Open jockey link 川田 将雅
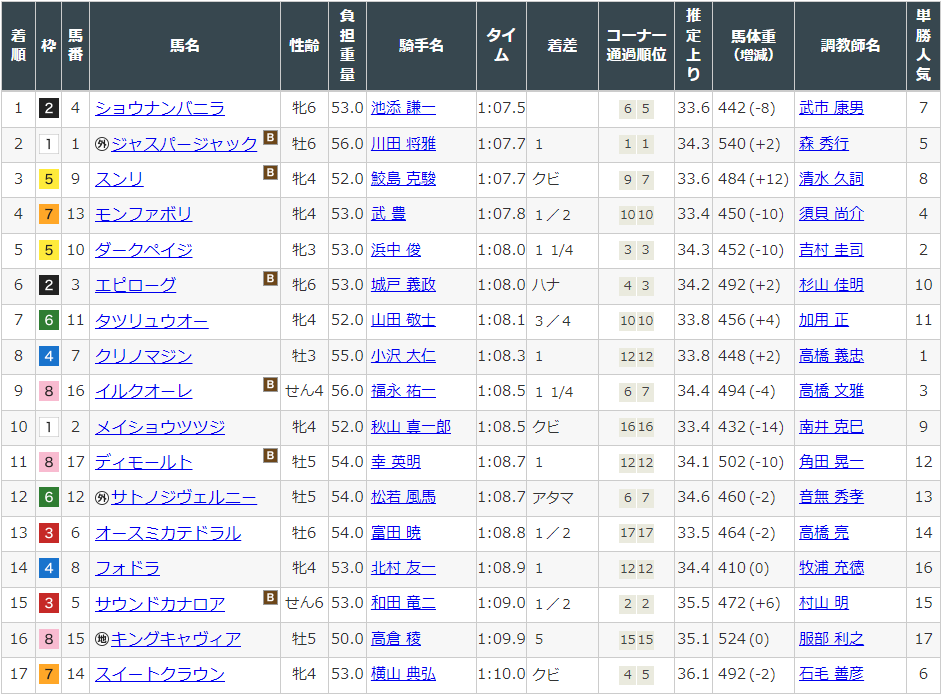943x695 pixels. click(x=404, y=144)
